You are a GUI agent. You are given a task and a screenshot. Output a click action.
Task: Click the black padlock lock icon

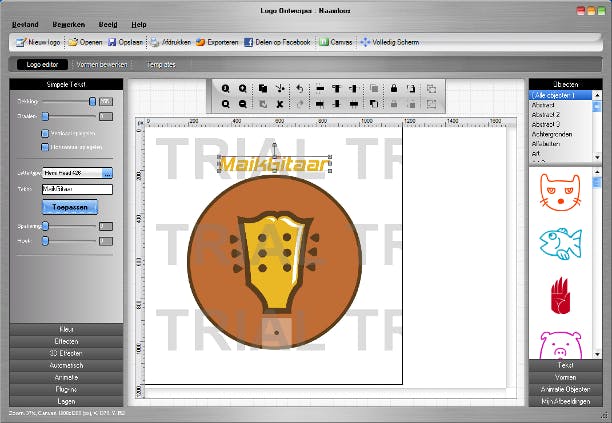[x=394, y=89]
